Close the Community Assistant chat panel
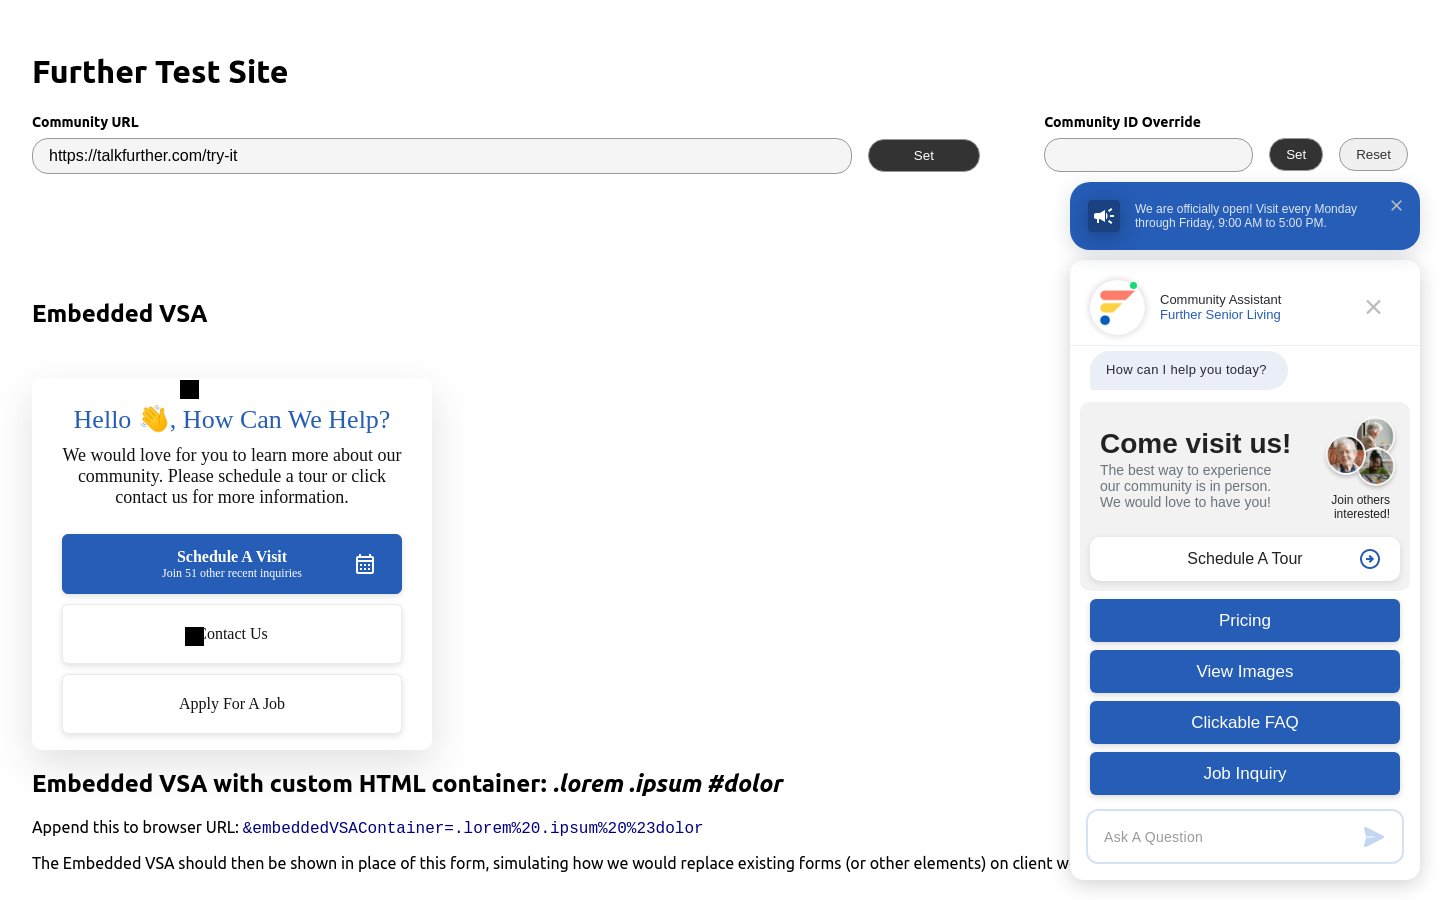 click(1373, 307)
